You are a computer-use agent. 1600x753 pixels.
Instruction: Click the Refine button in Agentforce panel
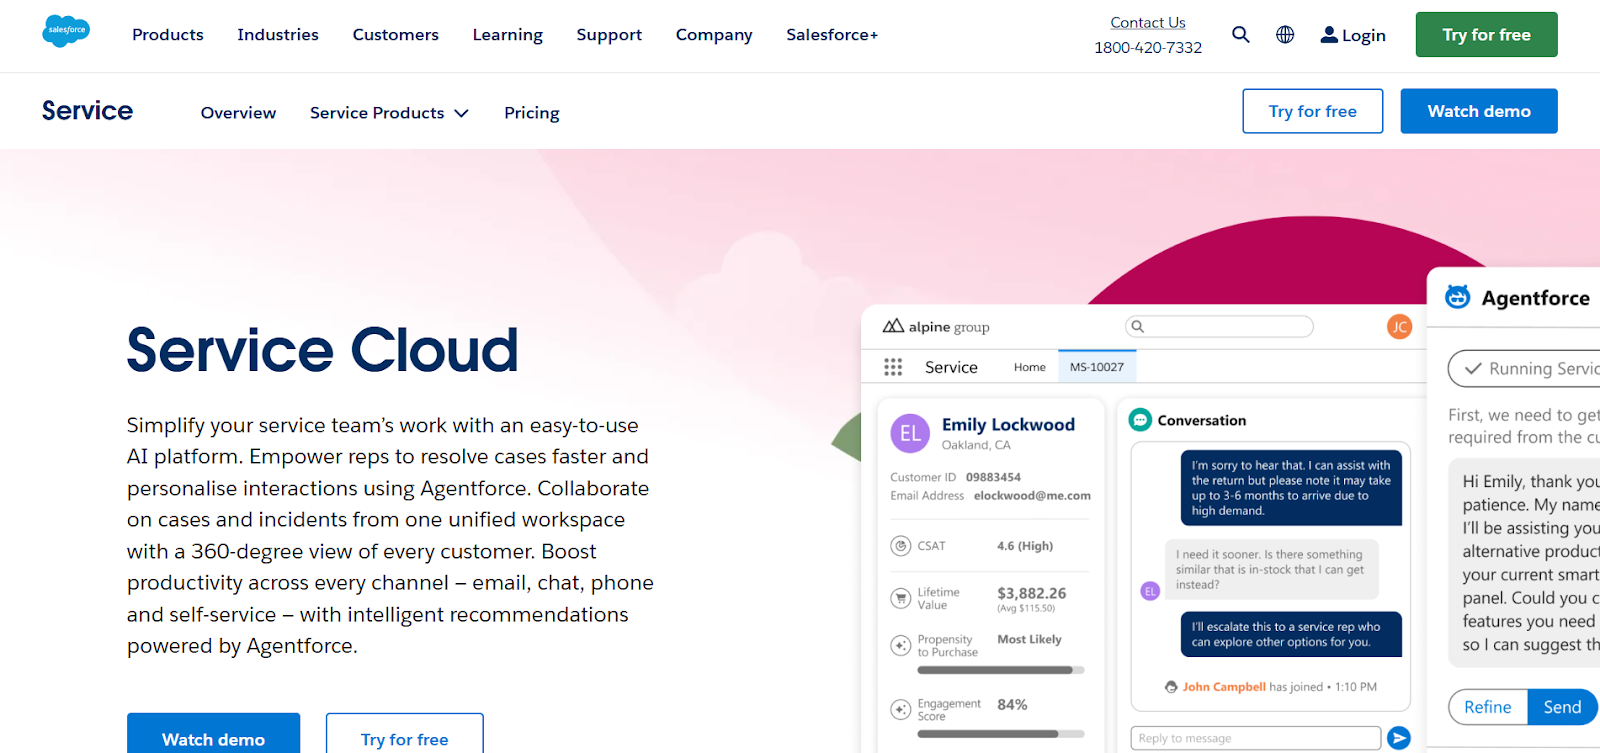tap(1487, 707)
